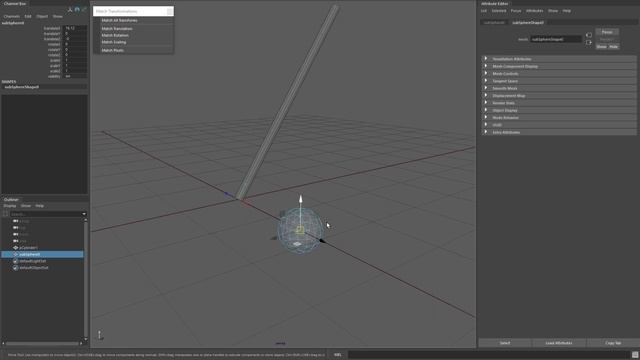
Task: Click the move manipulator Y-axis arrow
Action: 301,199
